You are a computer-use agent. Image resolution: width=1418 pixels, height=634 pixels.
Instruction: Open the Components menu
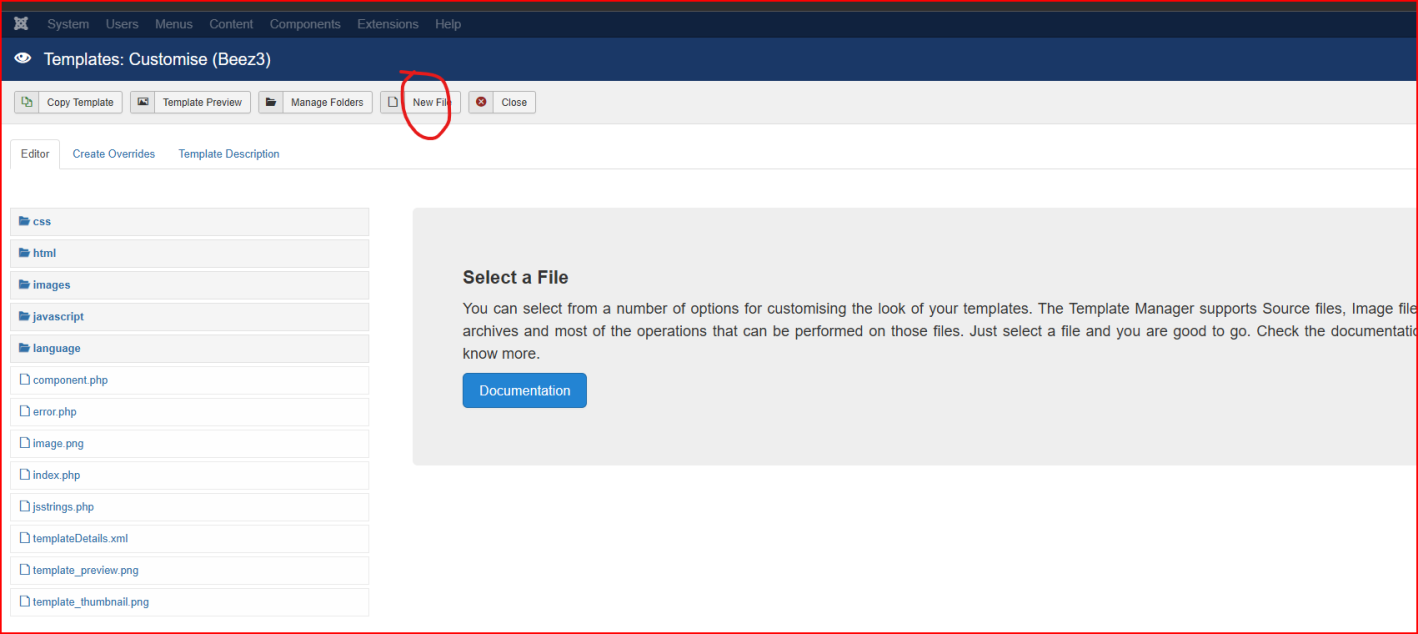(x=305, y=24)
